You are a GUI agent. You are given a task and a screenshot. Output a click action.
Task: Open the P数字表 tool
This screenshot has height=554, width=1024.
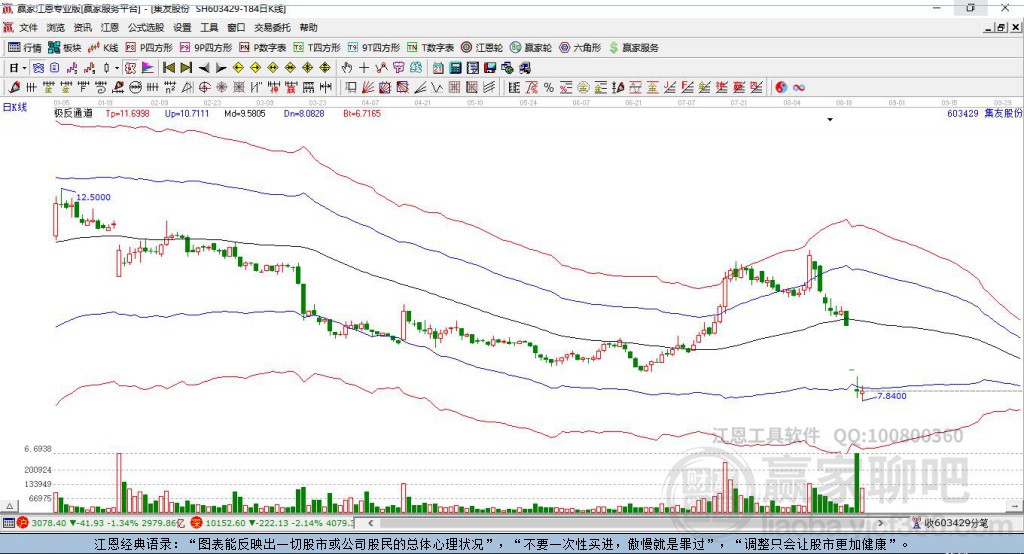263,48
